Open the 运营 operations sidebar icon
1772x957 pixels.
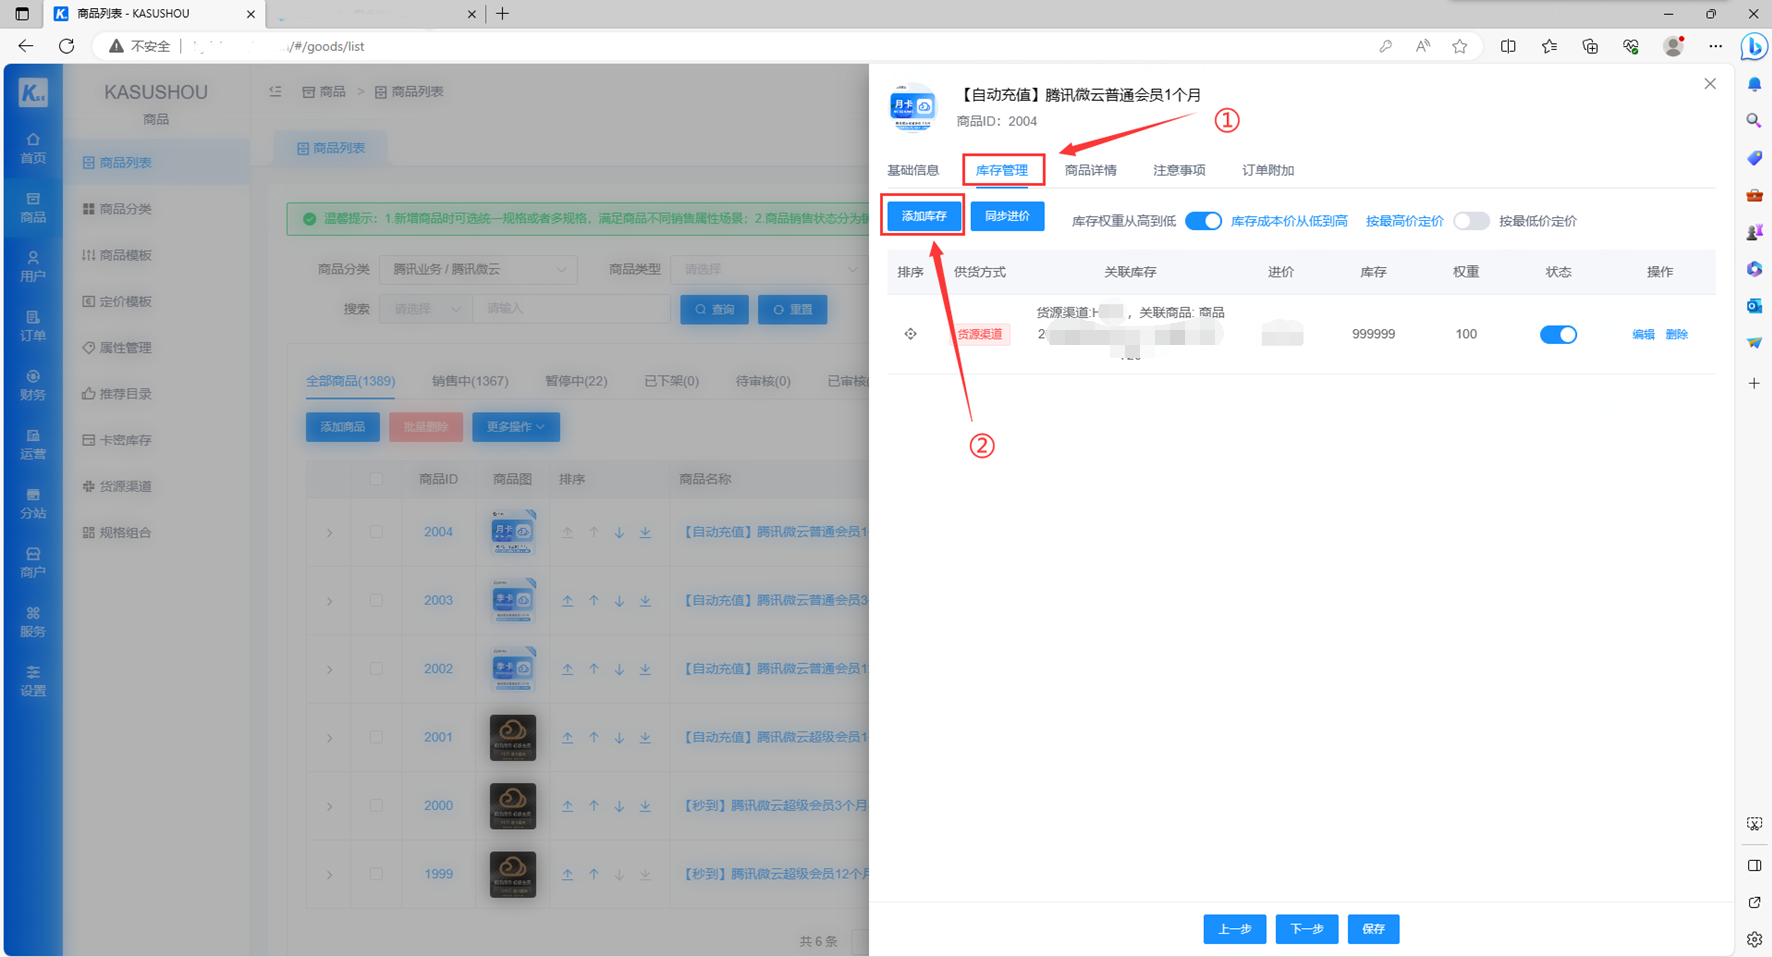tap(33, 444)
